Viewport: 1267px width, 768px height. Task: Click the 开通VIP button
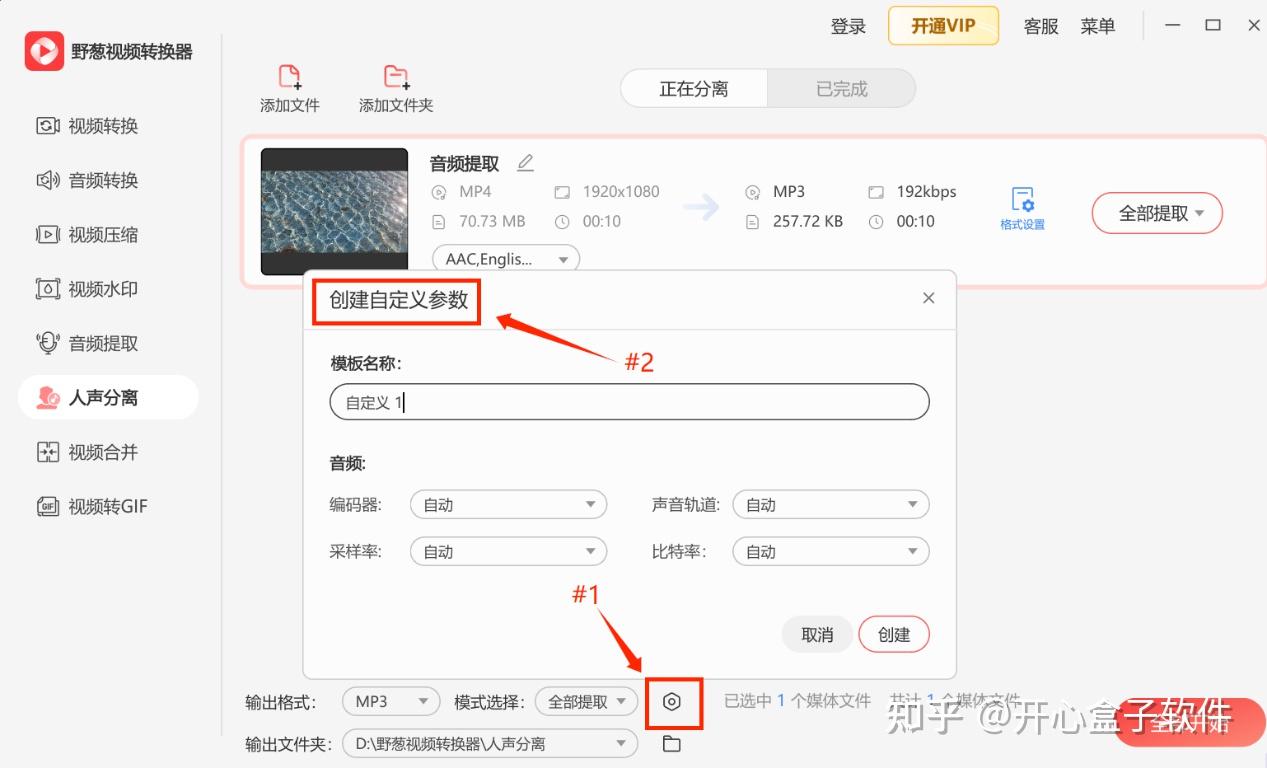tap(943, 26)
